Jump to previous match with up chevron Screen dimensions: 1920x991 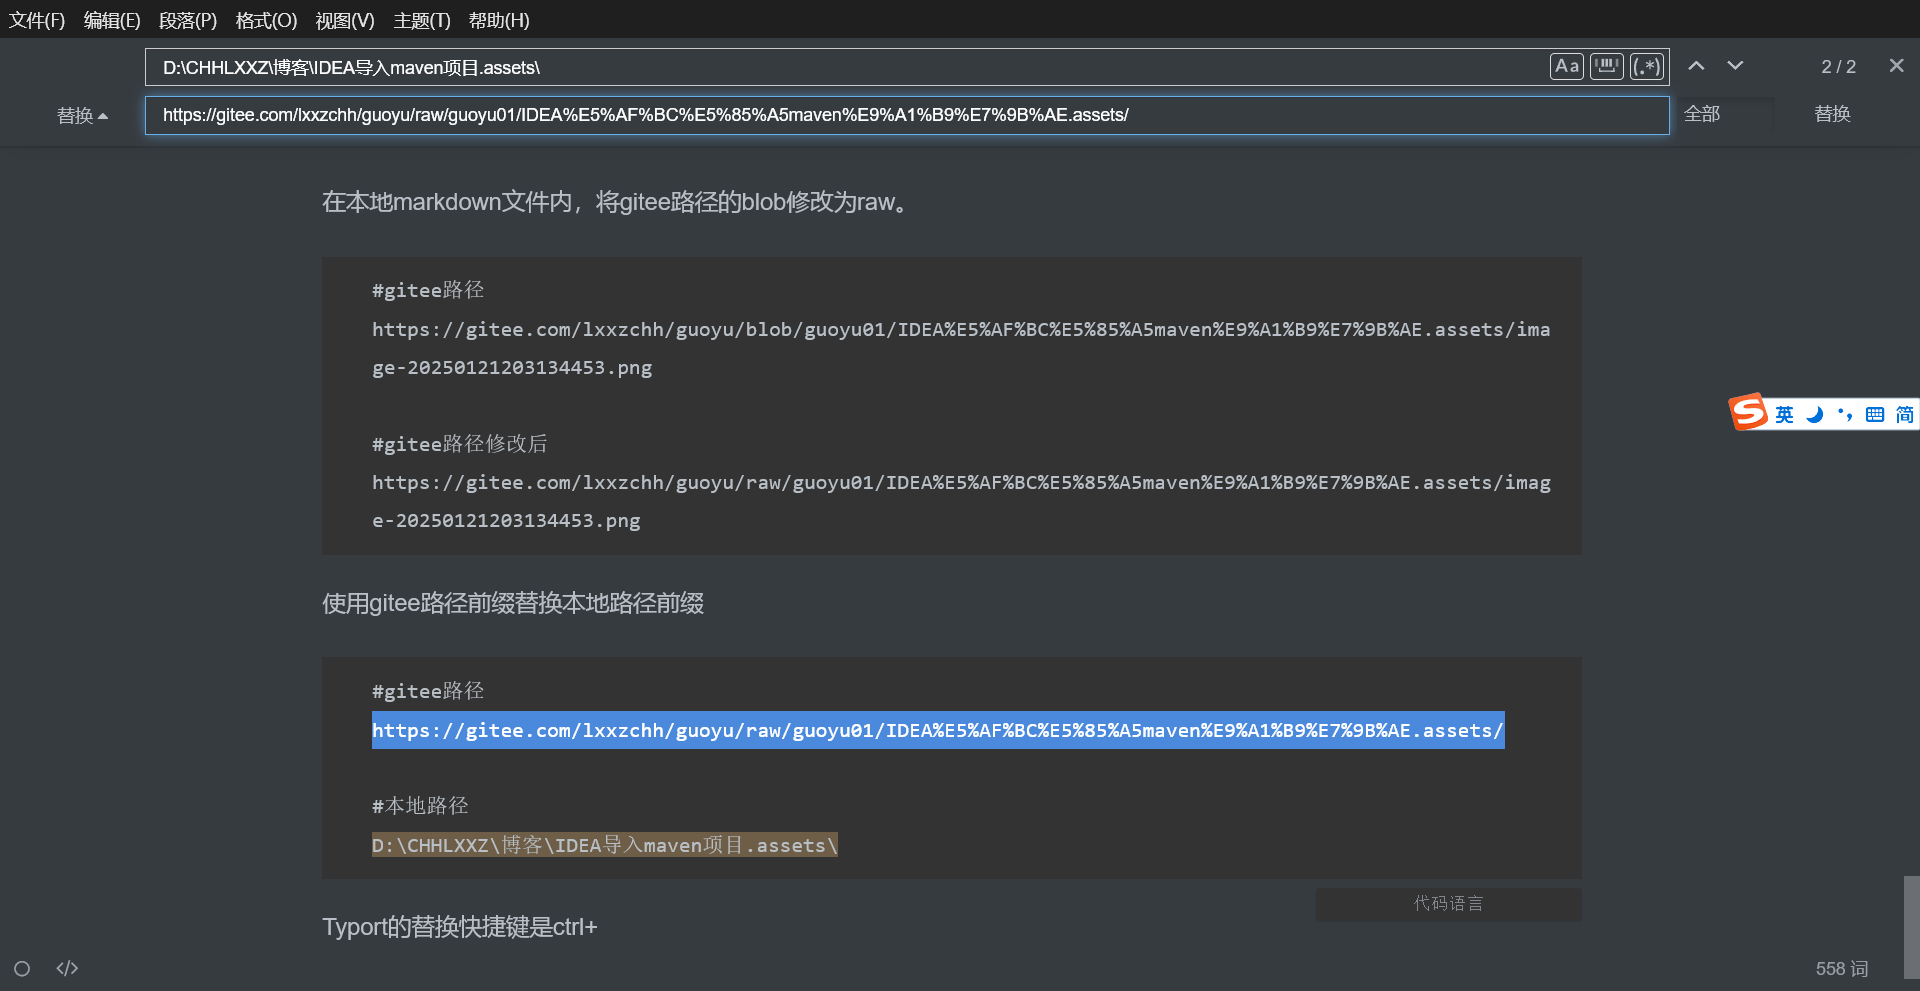[1696, 65]
